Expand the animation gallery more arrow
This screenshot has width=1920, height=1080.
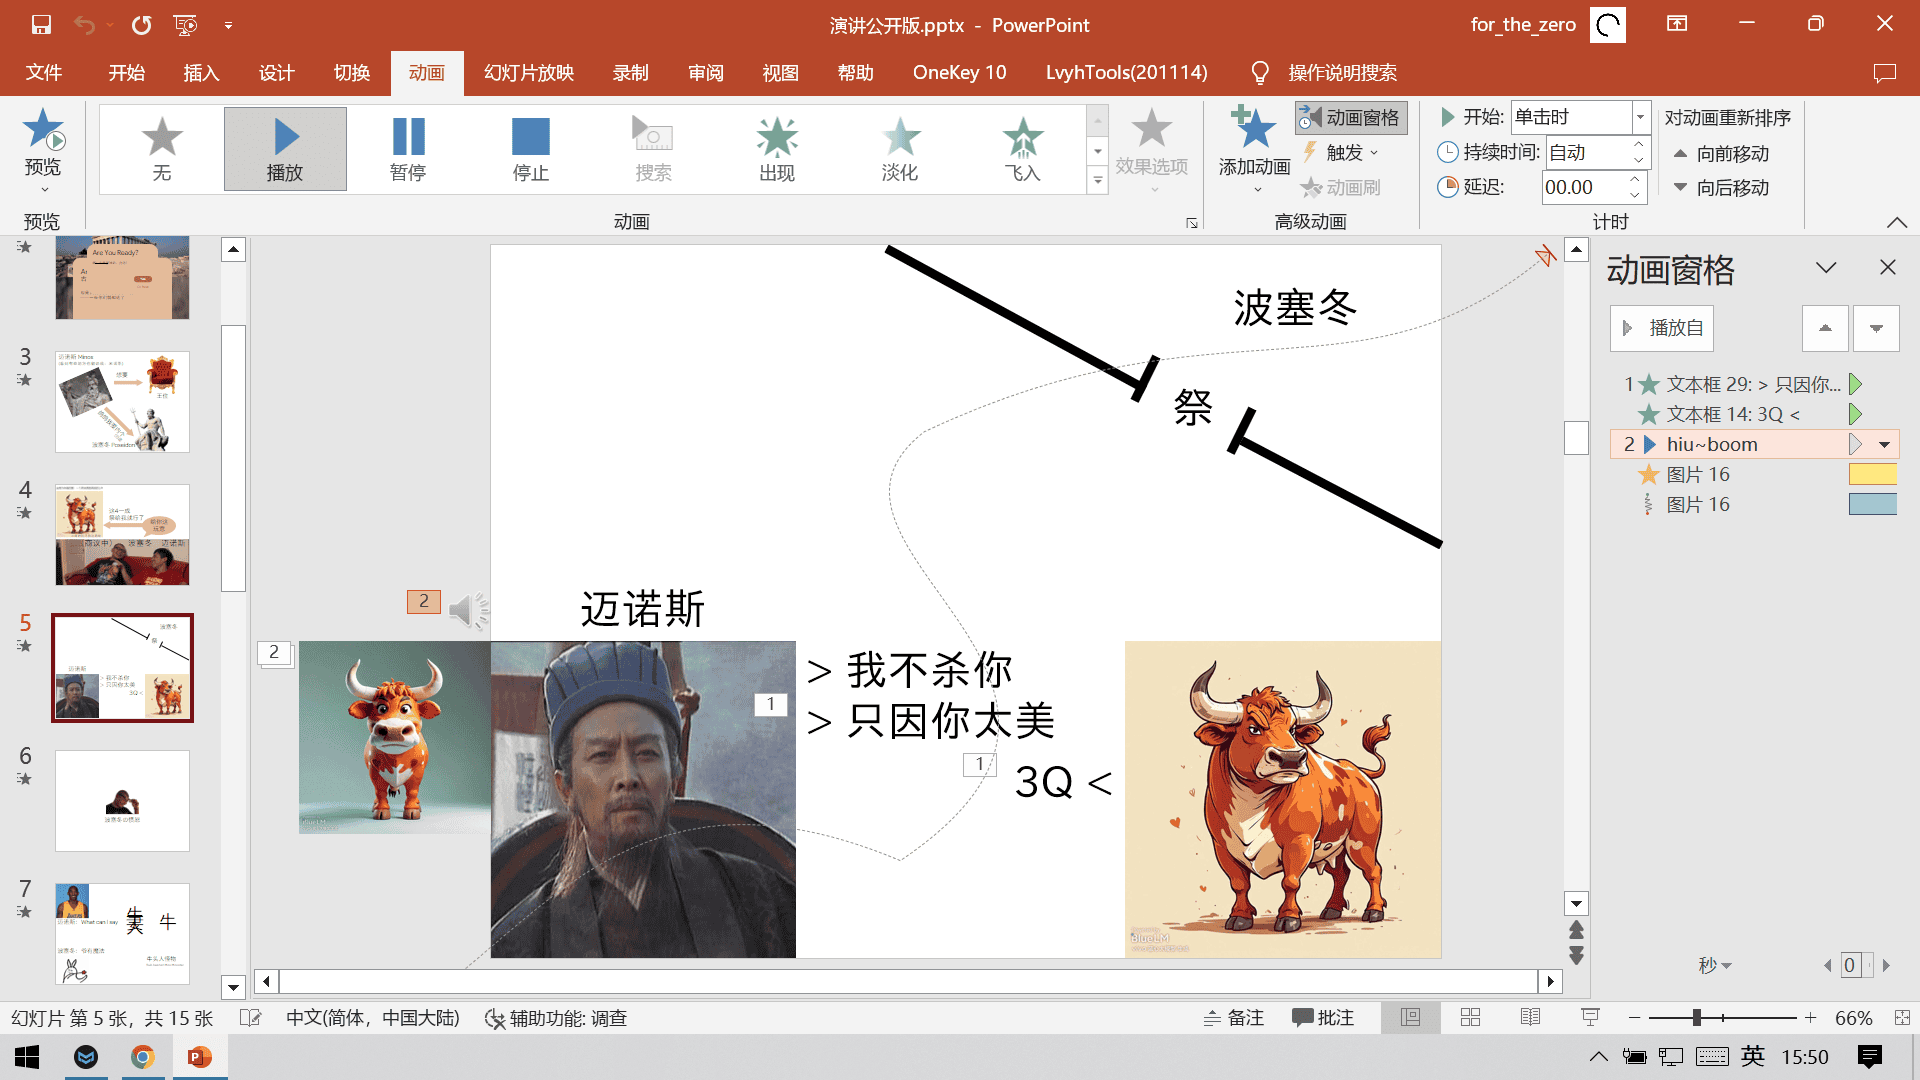tap(1097, 181)
